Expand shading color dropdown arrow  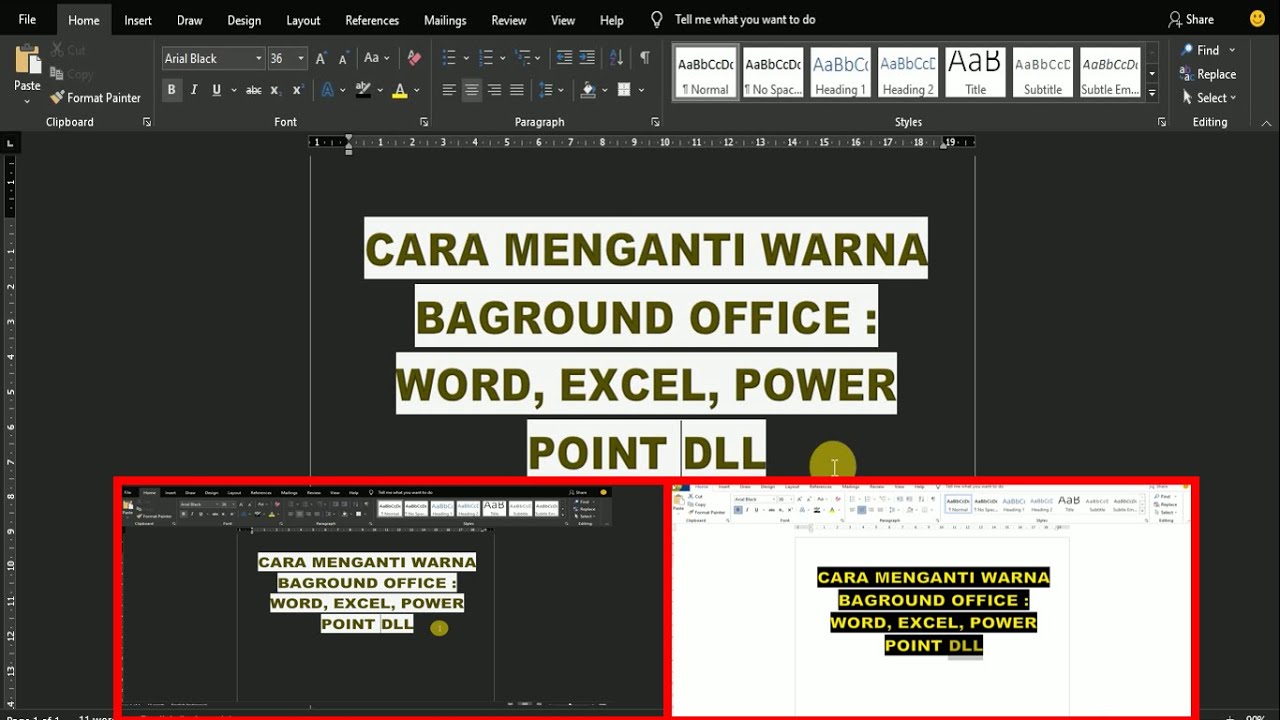[x=605, y=90]
